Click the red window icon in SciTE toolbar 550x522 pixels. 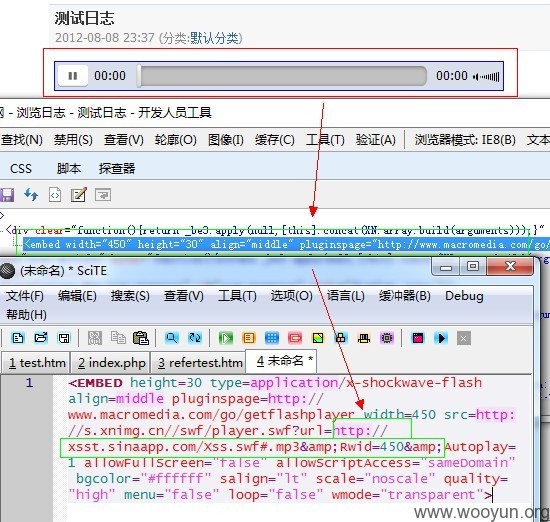pyautogui.click(x=418, y=338)
